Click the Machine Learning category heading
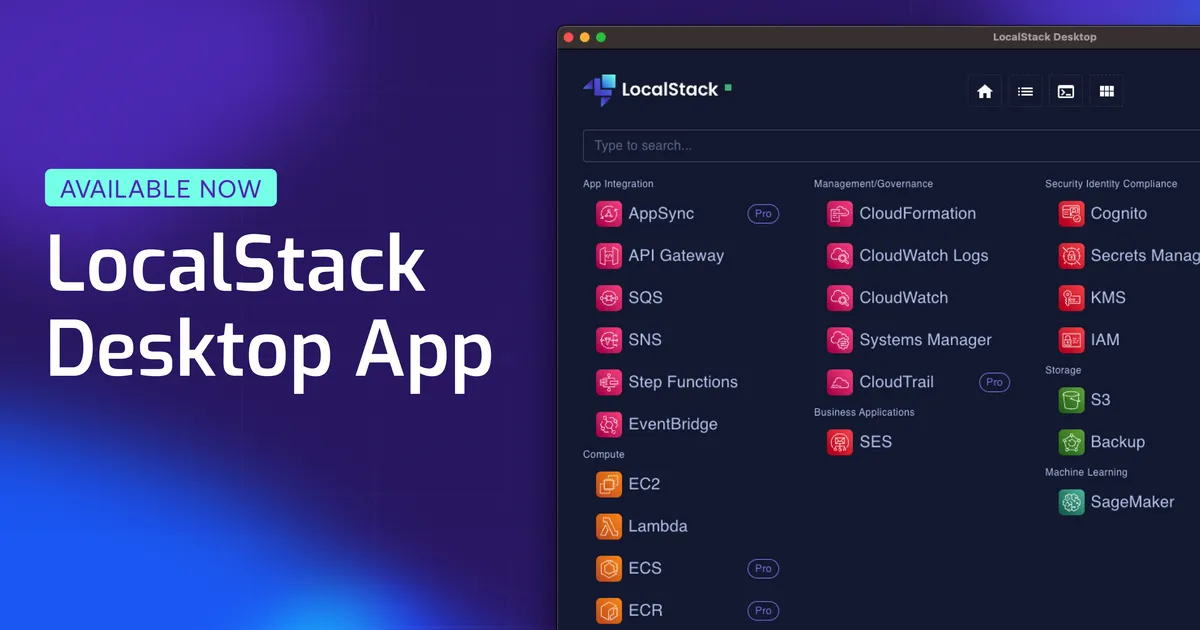The width and height of the screenshot is (1200, 630). point(1086,472)
